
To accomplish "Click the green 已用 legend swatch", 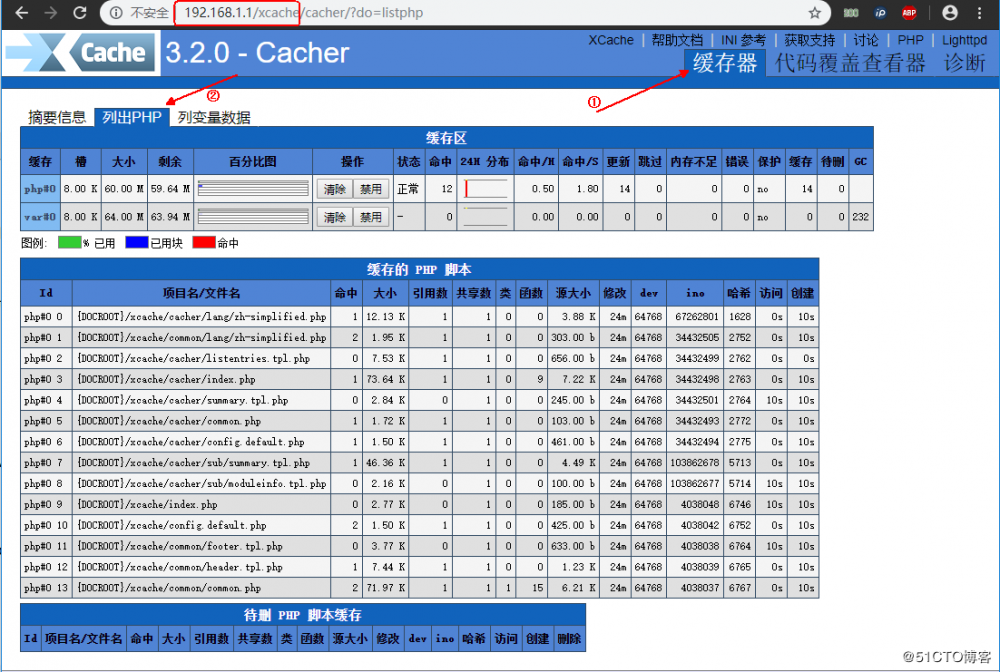I will pos(70,242).
